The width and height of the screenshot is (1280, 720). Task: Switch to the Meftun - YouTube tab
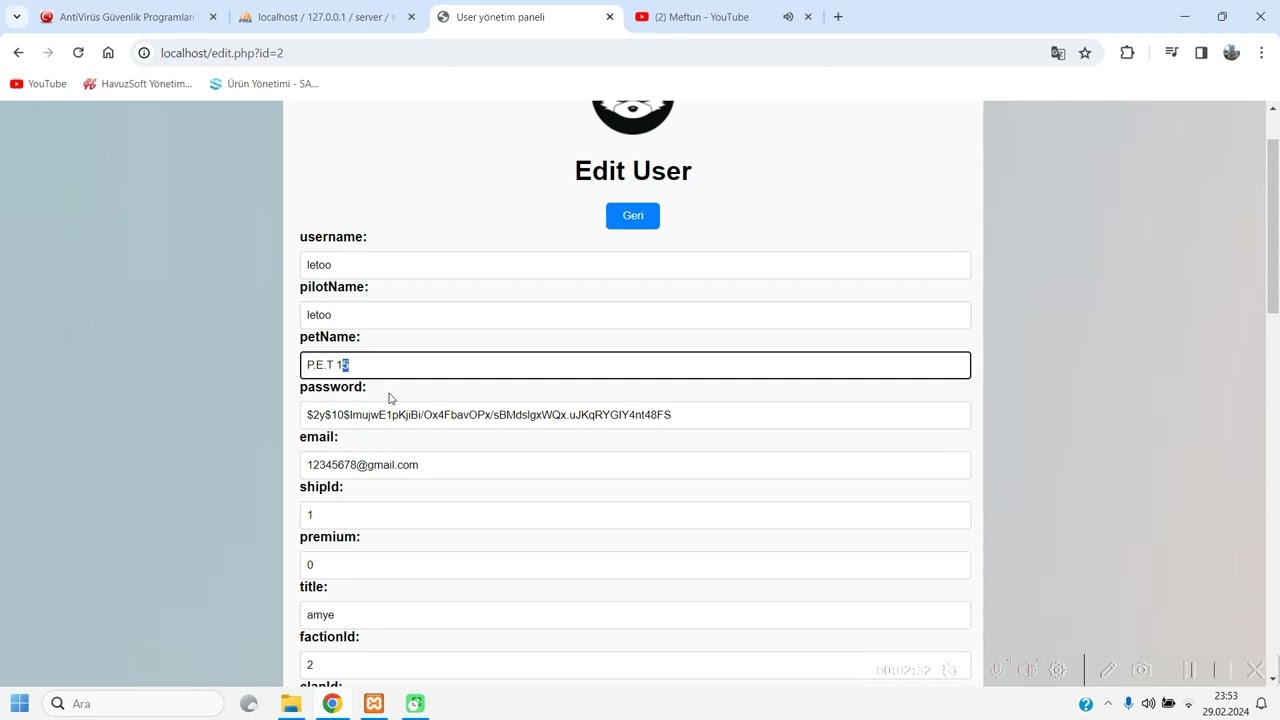[x=724, y=17]
